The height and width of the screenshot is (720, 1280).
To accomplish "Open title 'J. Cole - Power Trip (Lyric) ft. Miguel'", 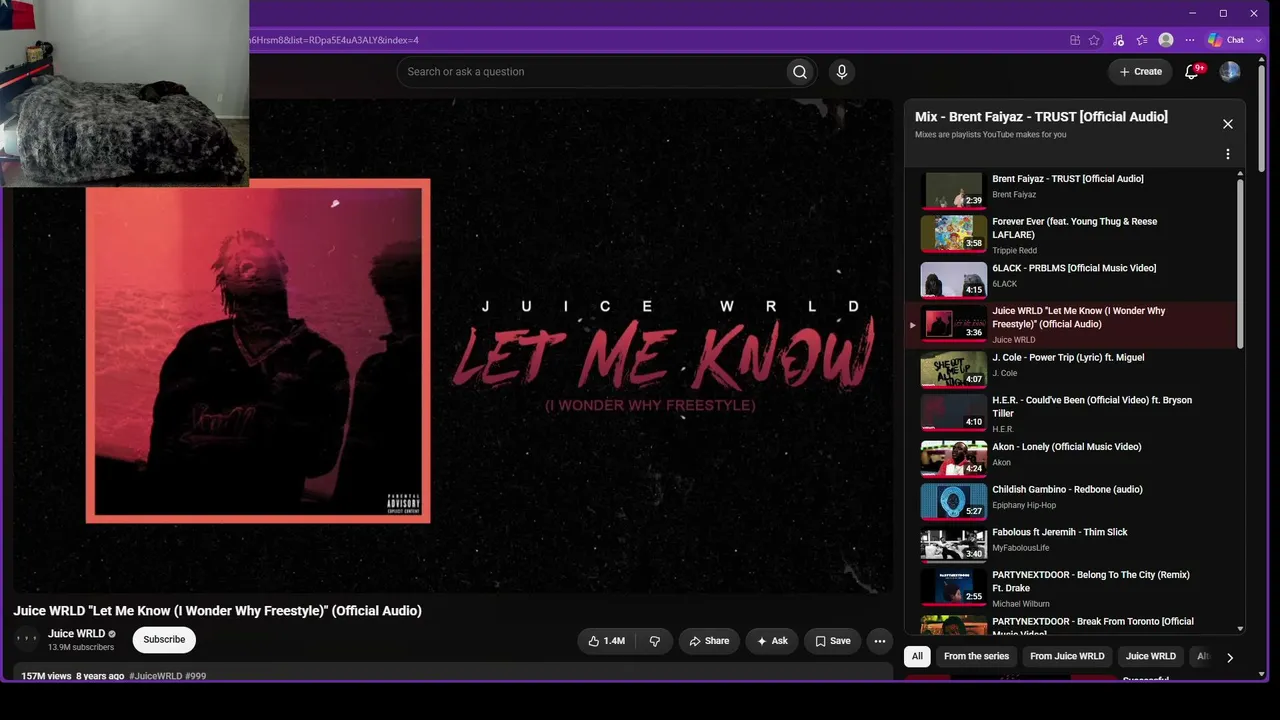I will click(1068, 357).
